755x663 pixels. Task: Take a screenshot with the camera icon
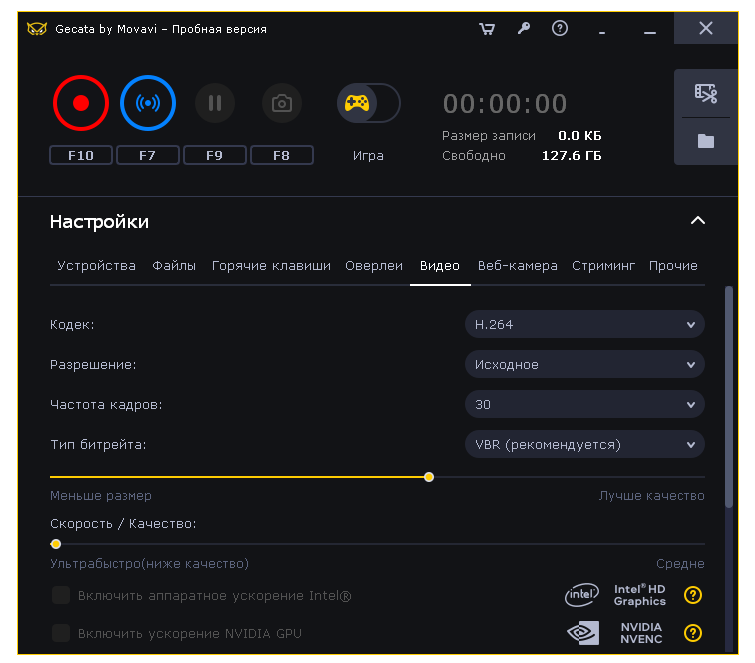coord(282,103)
